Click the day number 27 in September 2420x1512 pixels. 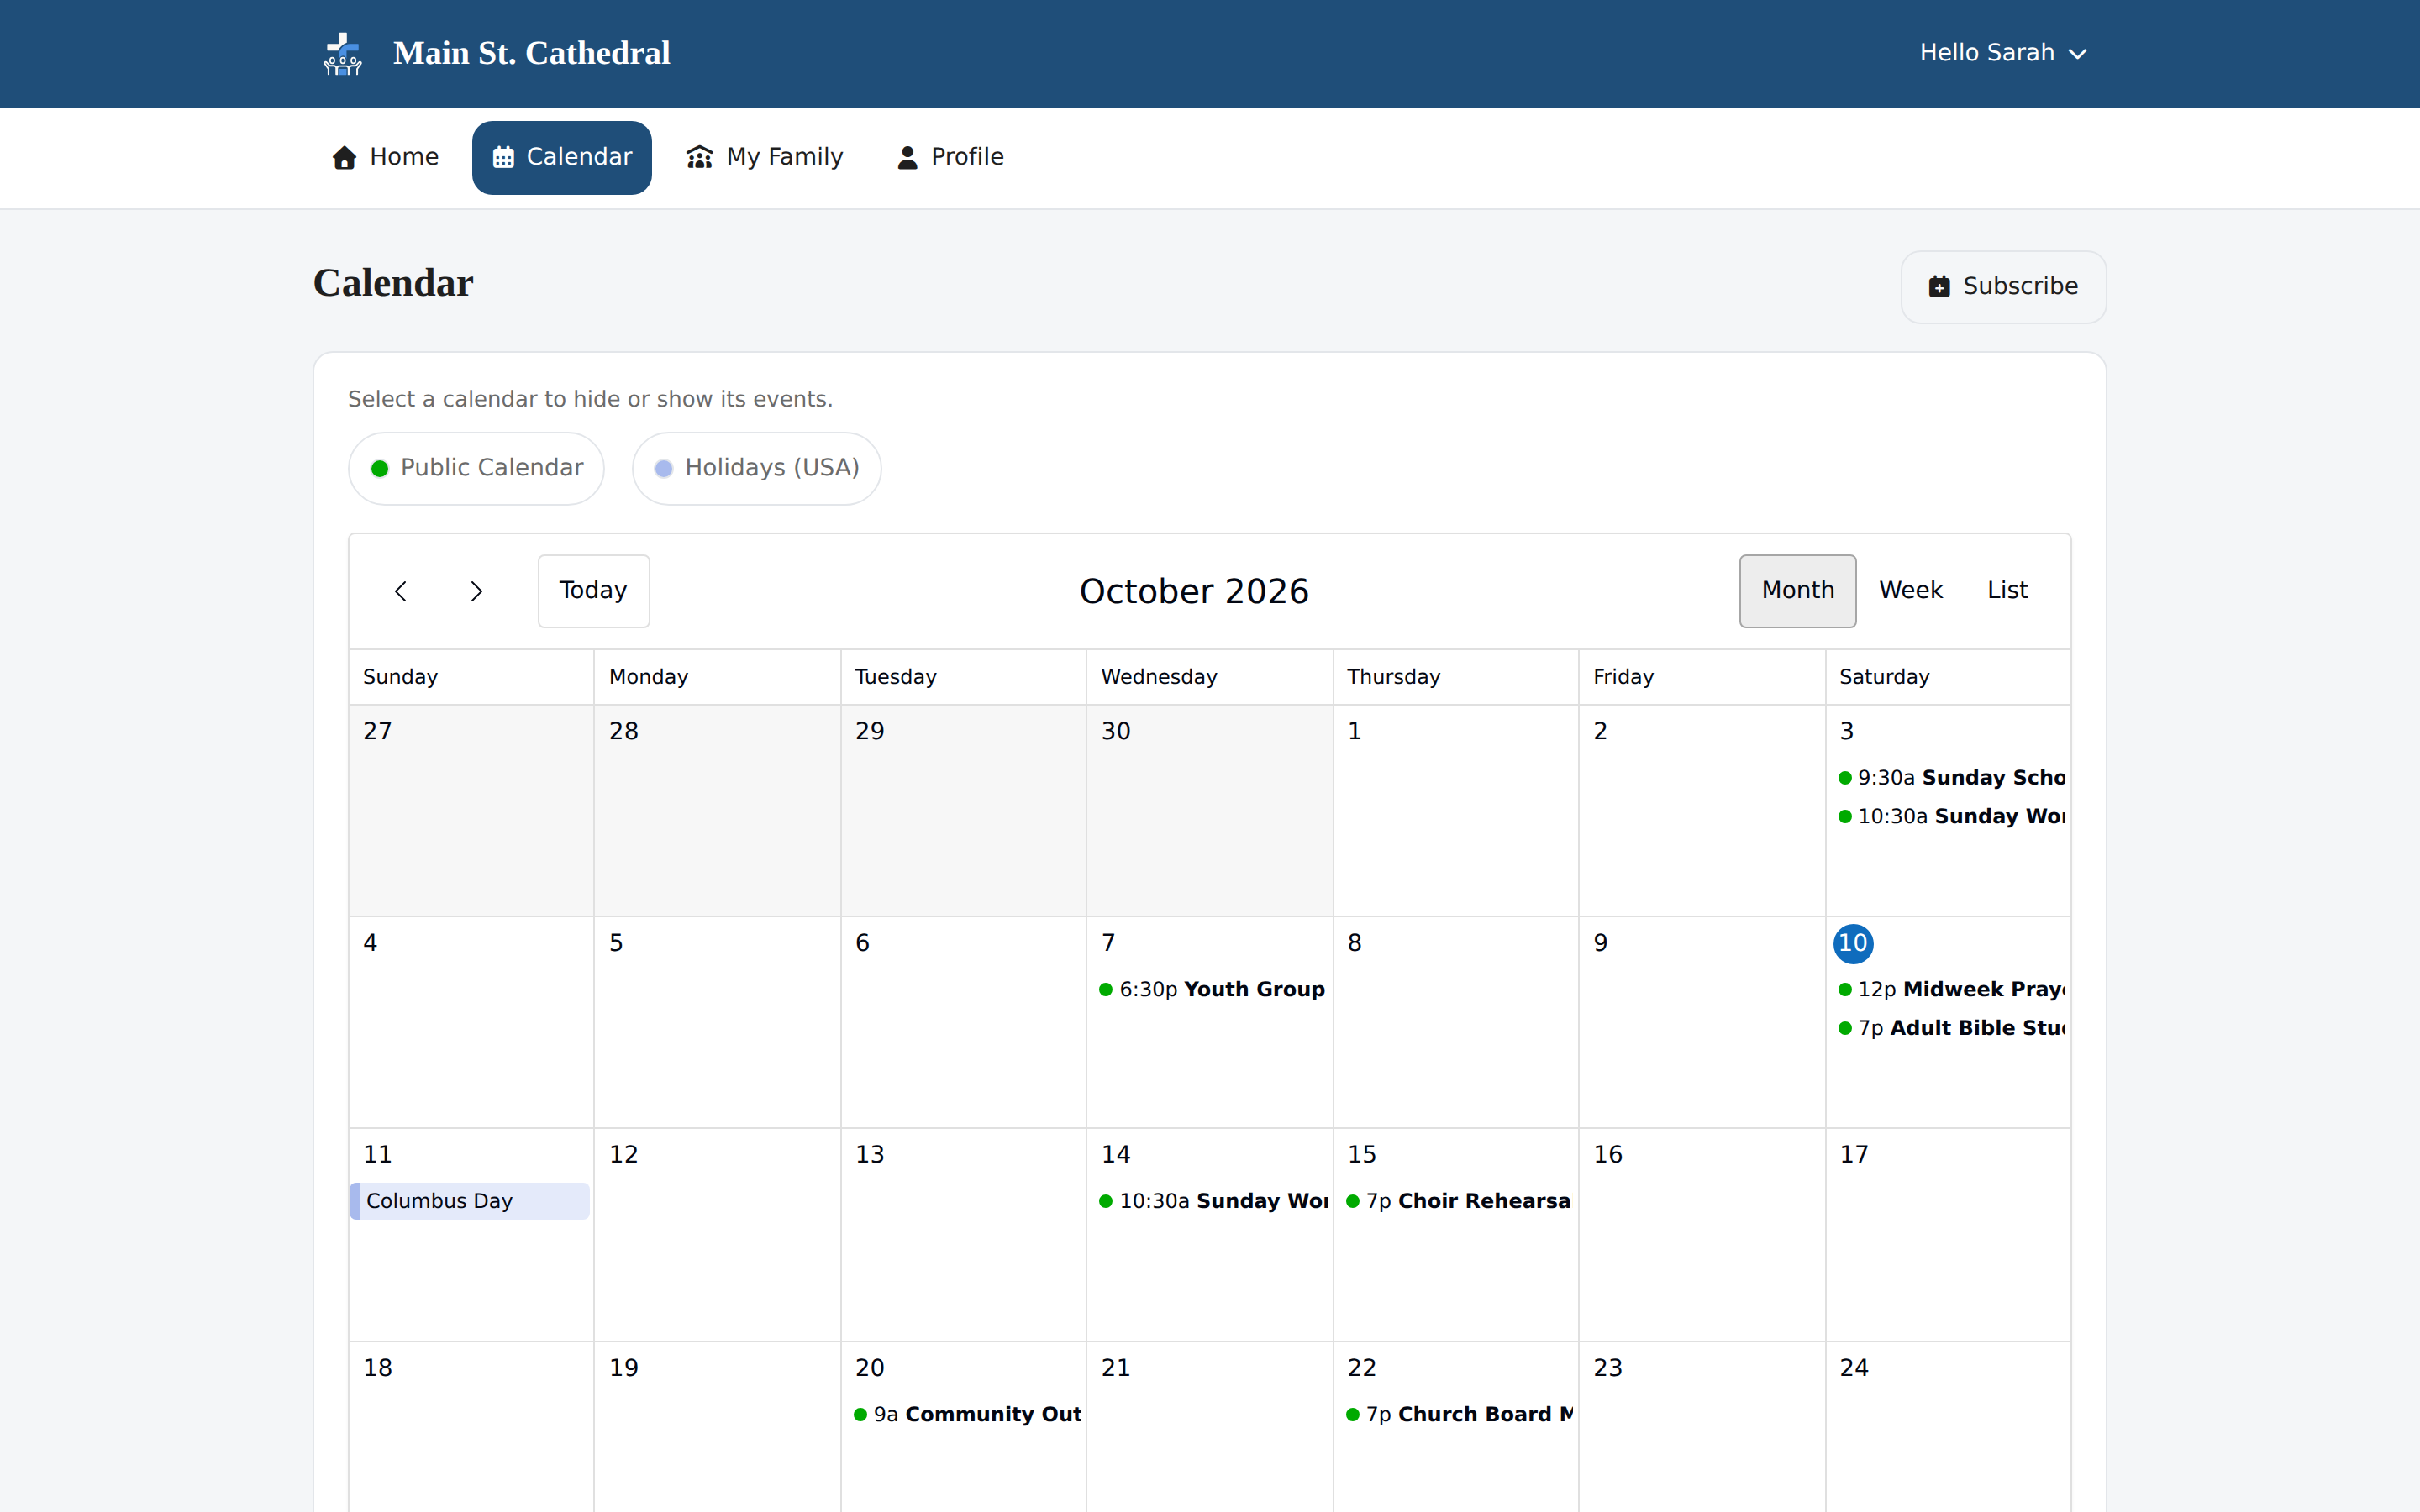click(x=378, y=731)
